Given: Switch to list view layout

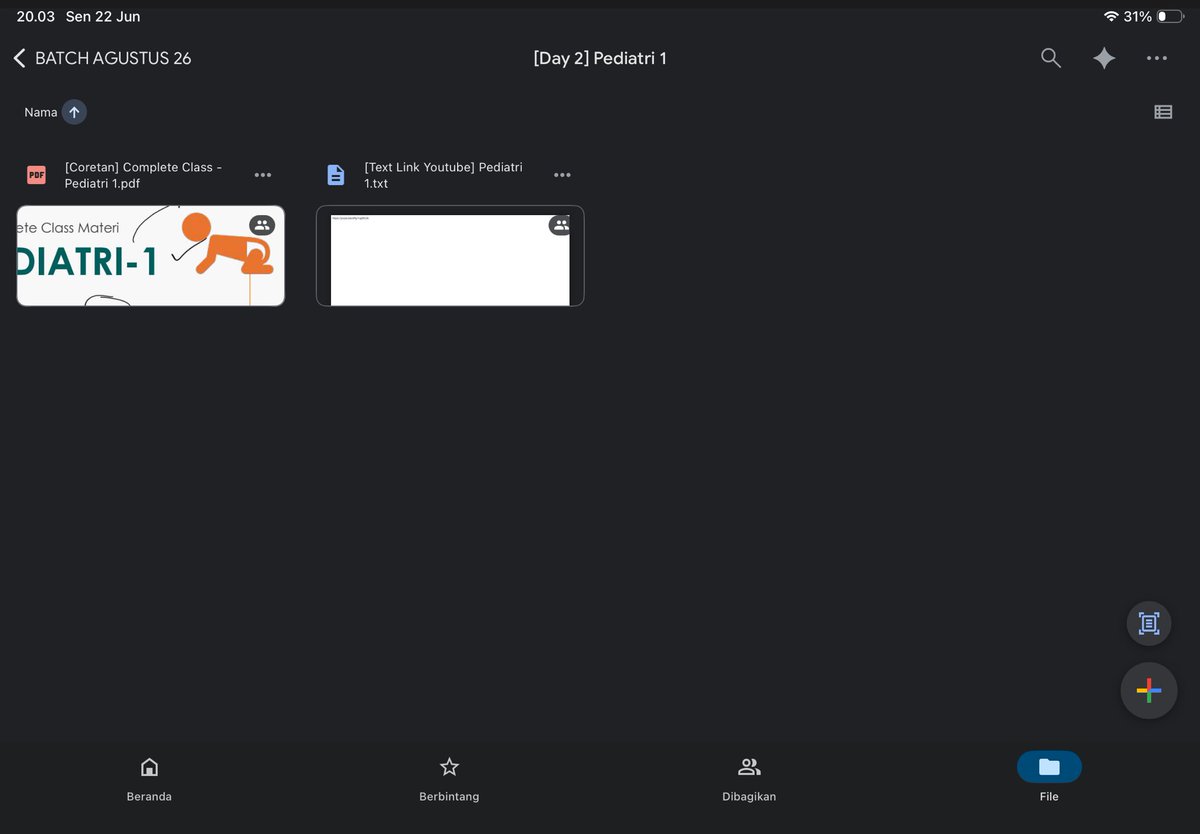Looking at the screenshot, I should click(1163, 112).
